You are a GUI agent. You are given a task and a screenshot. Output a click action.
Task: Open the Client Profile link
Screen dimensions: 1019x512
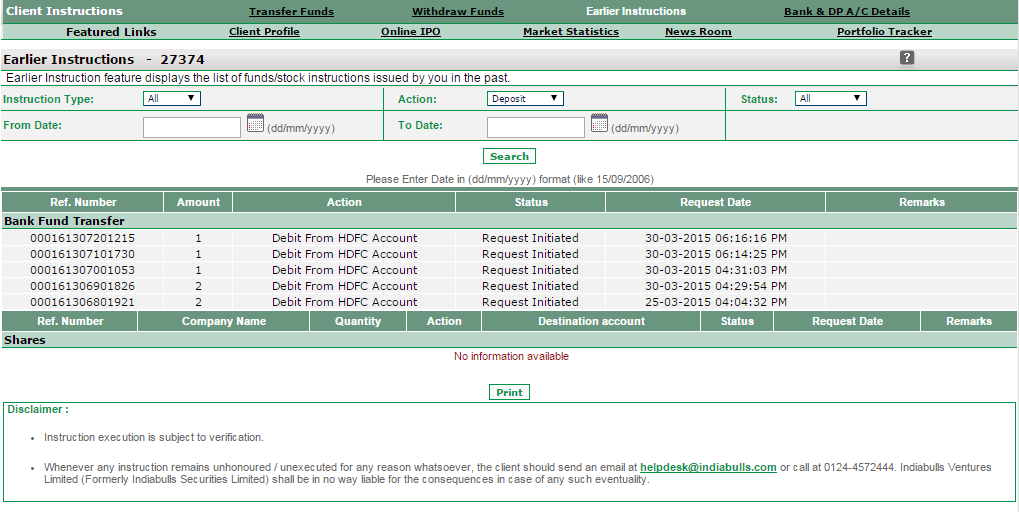coord(264,32)
